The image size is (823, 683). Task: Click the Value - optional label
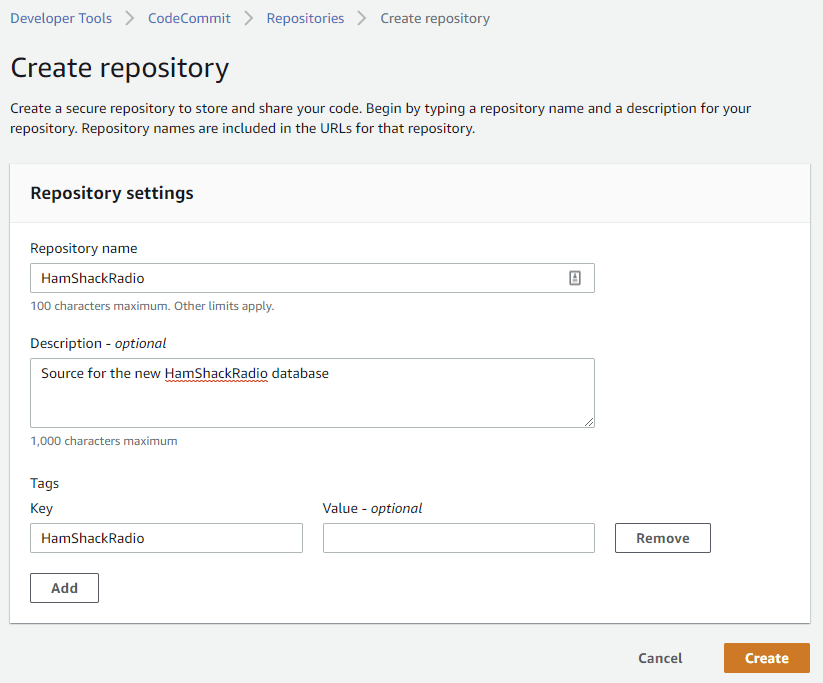click(x=372, y=508)
